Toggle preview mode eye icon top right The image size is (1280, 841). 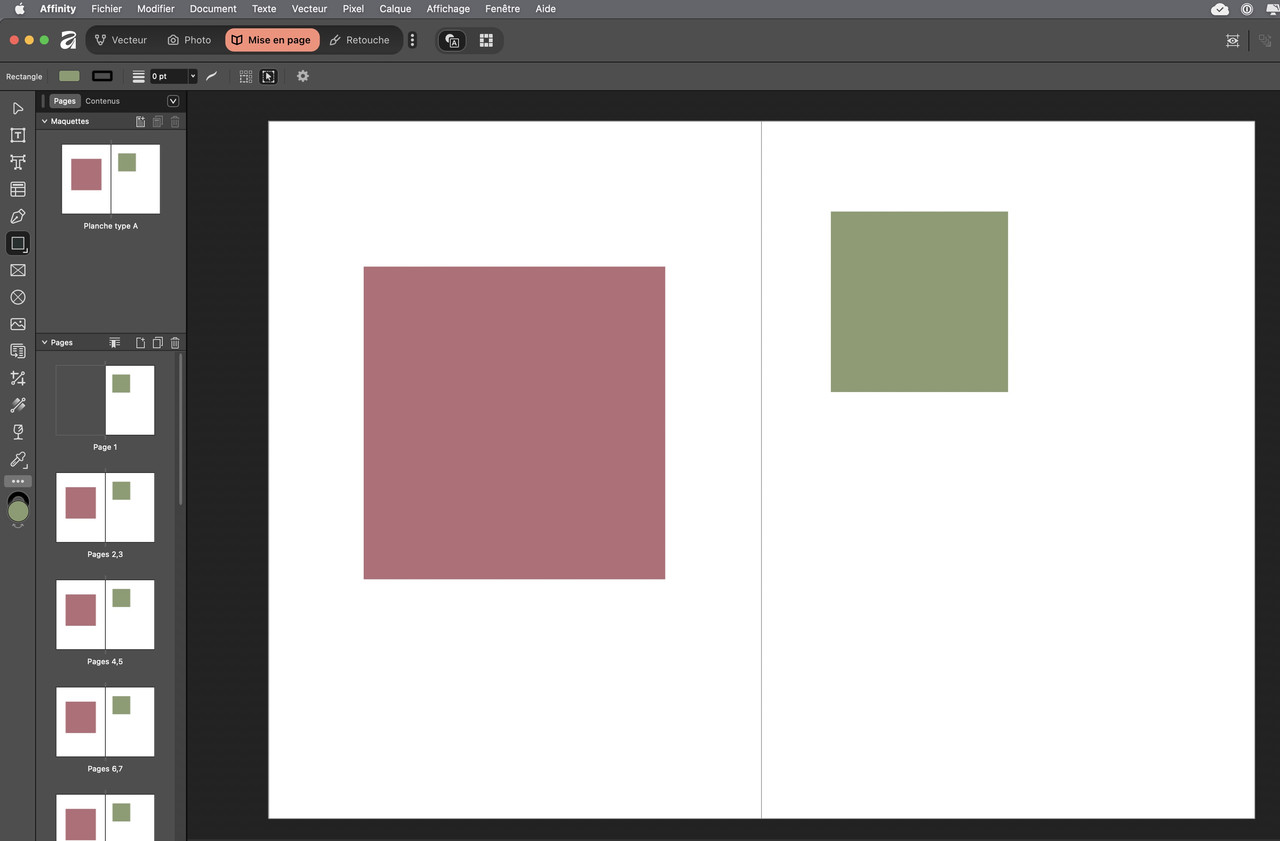coord(1233,40)
